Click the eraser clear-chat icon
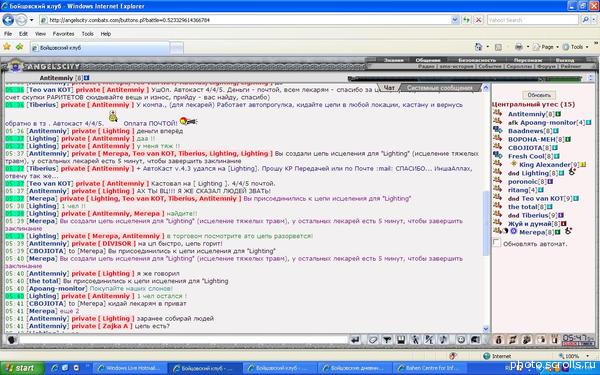Image resolution: width=600 pixels, height=375 pixels. (x=373, y=340)
